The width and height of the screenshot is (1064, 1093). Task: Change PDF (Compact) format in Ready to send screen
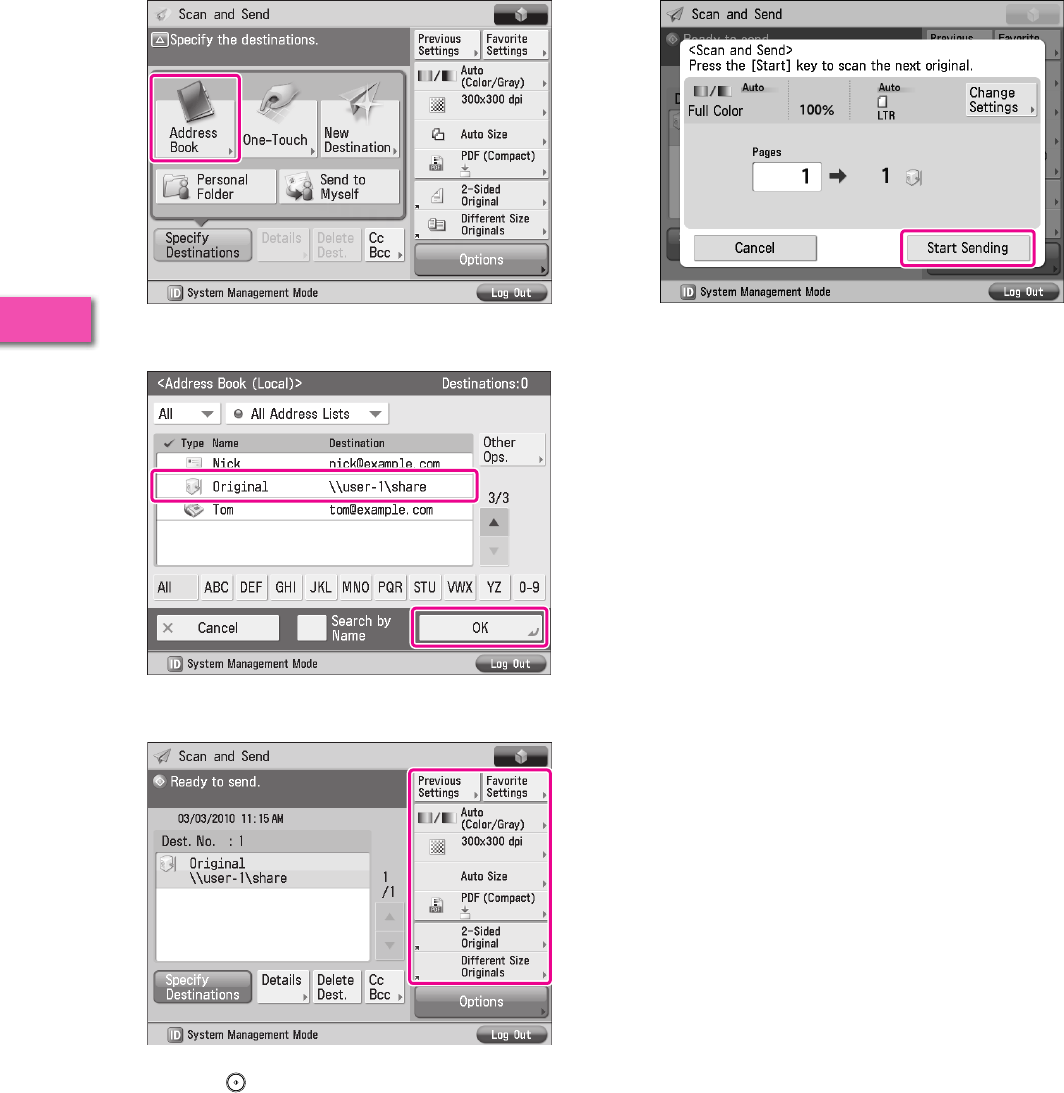coord(481,905)
